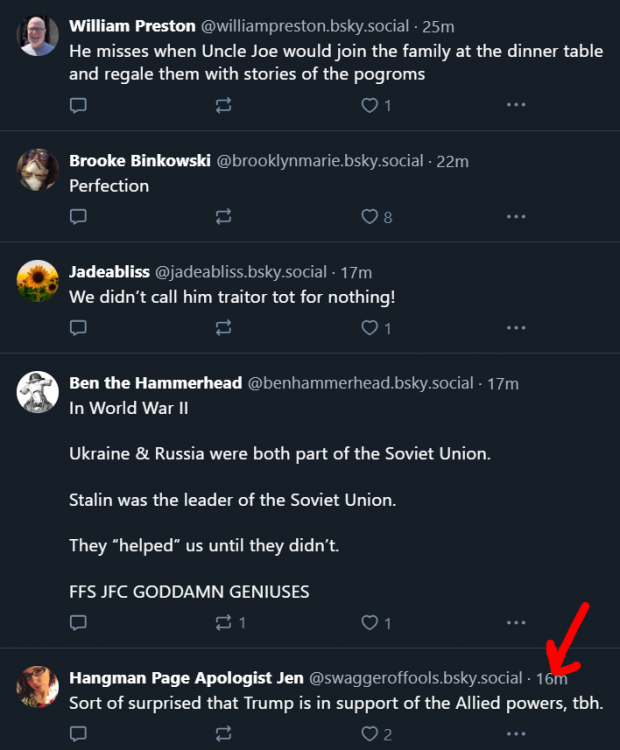Open the 16m timestamp on Jen's post
This screenshot has height=750, width=620.
pyautogui.click(x=551, y=678)
